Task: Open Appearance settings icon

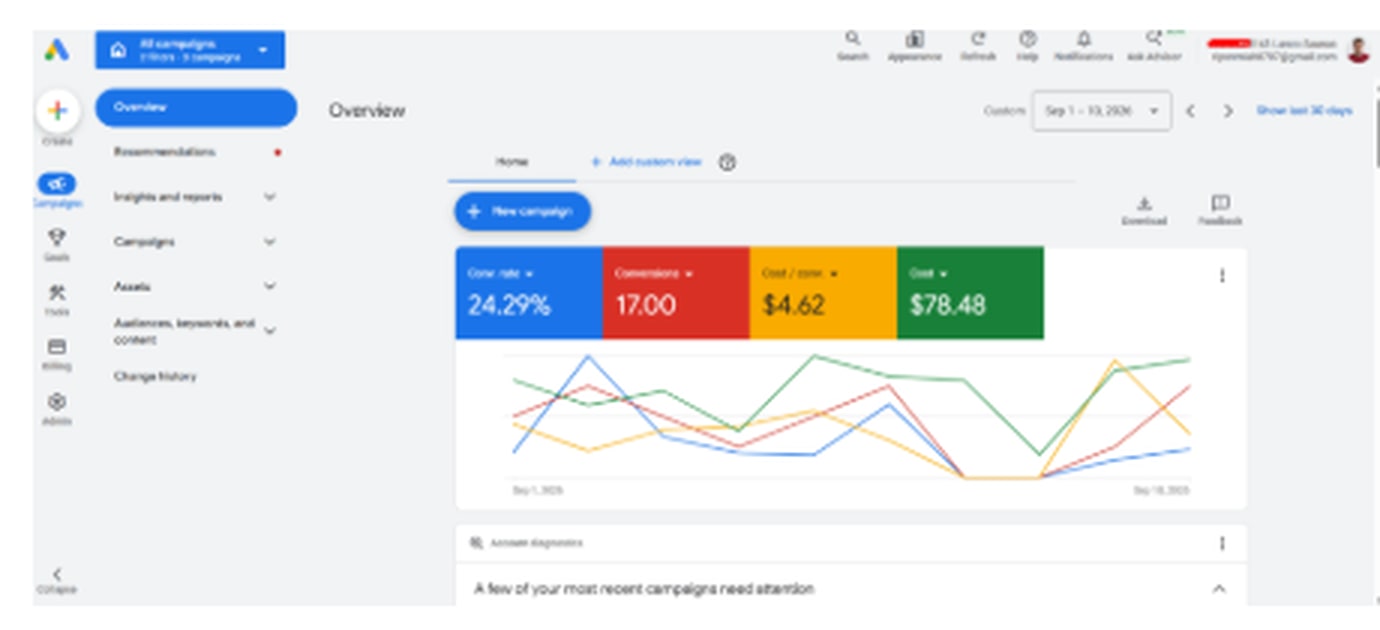Action: coord(914,39)
